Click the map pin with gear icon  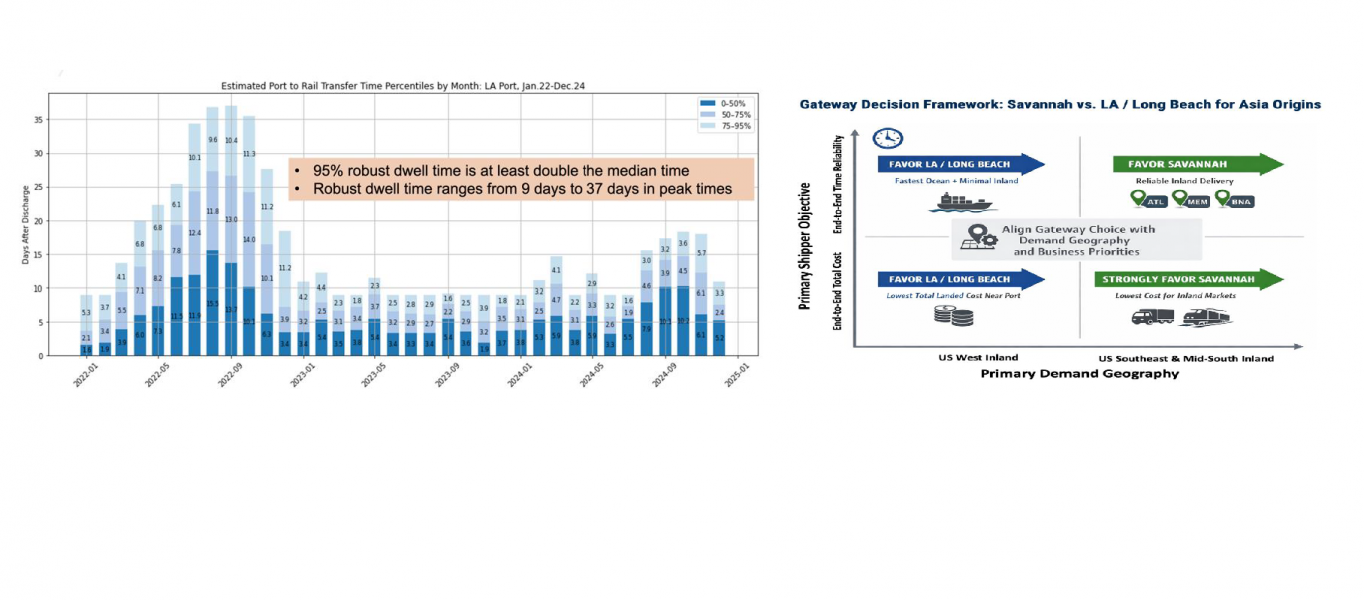click(978, 238)
